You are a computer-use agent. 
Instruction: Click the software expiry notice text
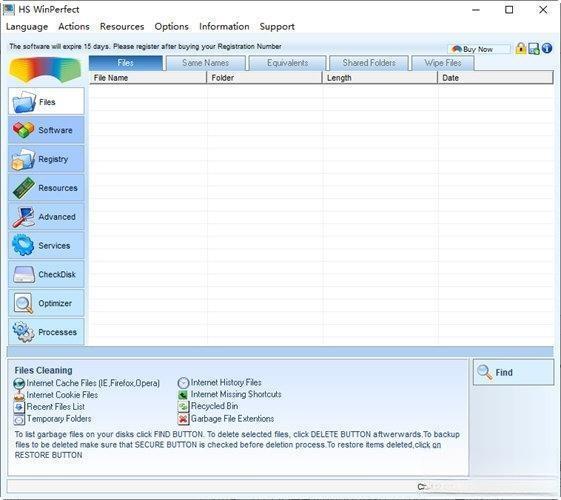pos(145,46)
